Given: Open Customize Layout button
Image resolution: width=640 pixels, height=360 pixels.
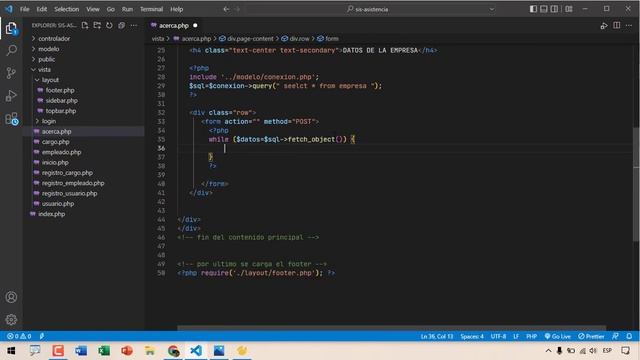Looking at the screenshot, I should pyautogui.click(x=569, y=9).
